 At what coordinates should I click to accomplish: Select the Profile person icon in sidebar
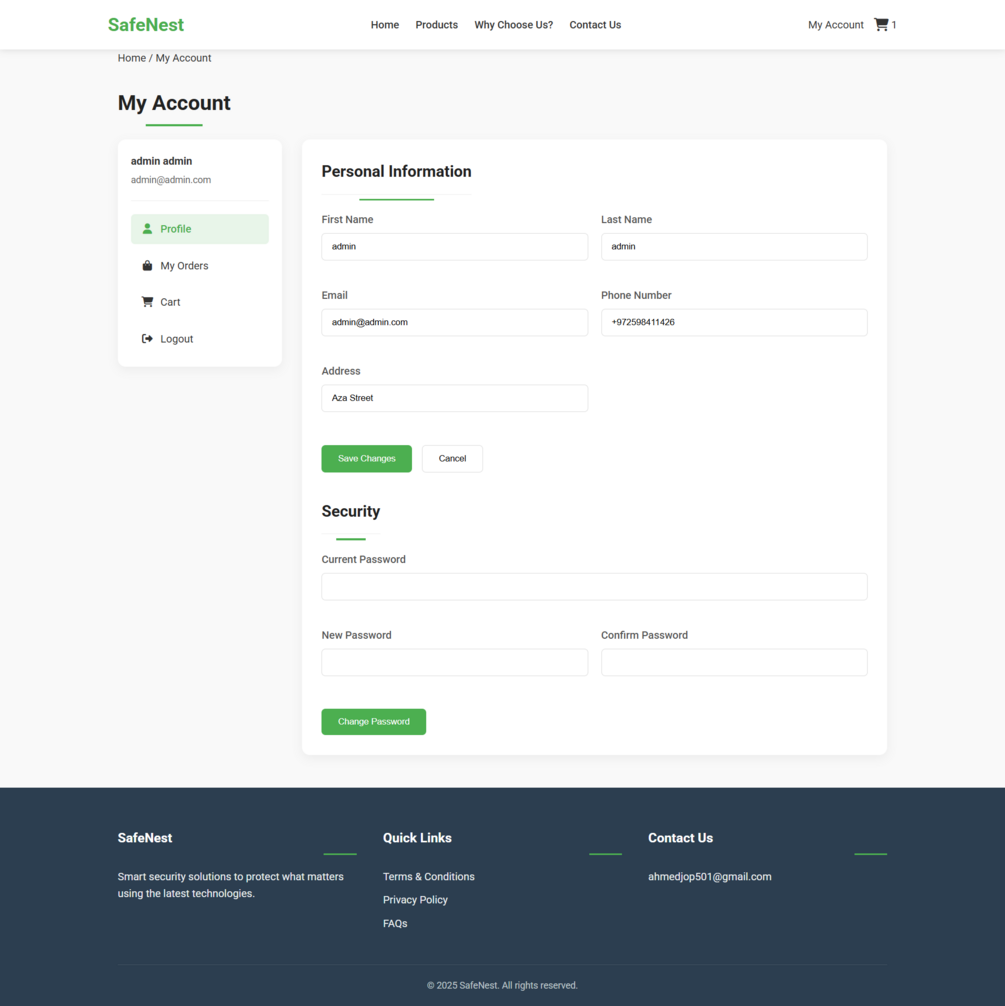coord(147,228)
